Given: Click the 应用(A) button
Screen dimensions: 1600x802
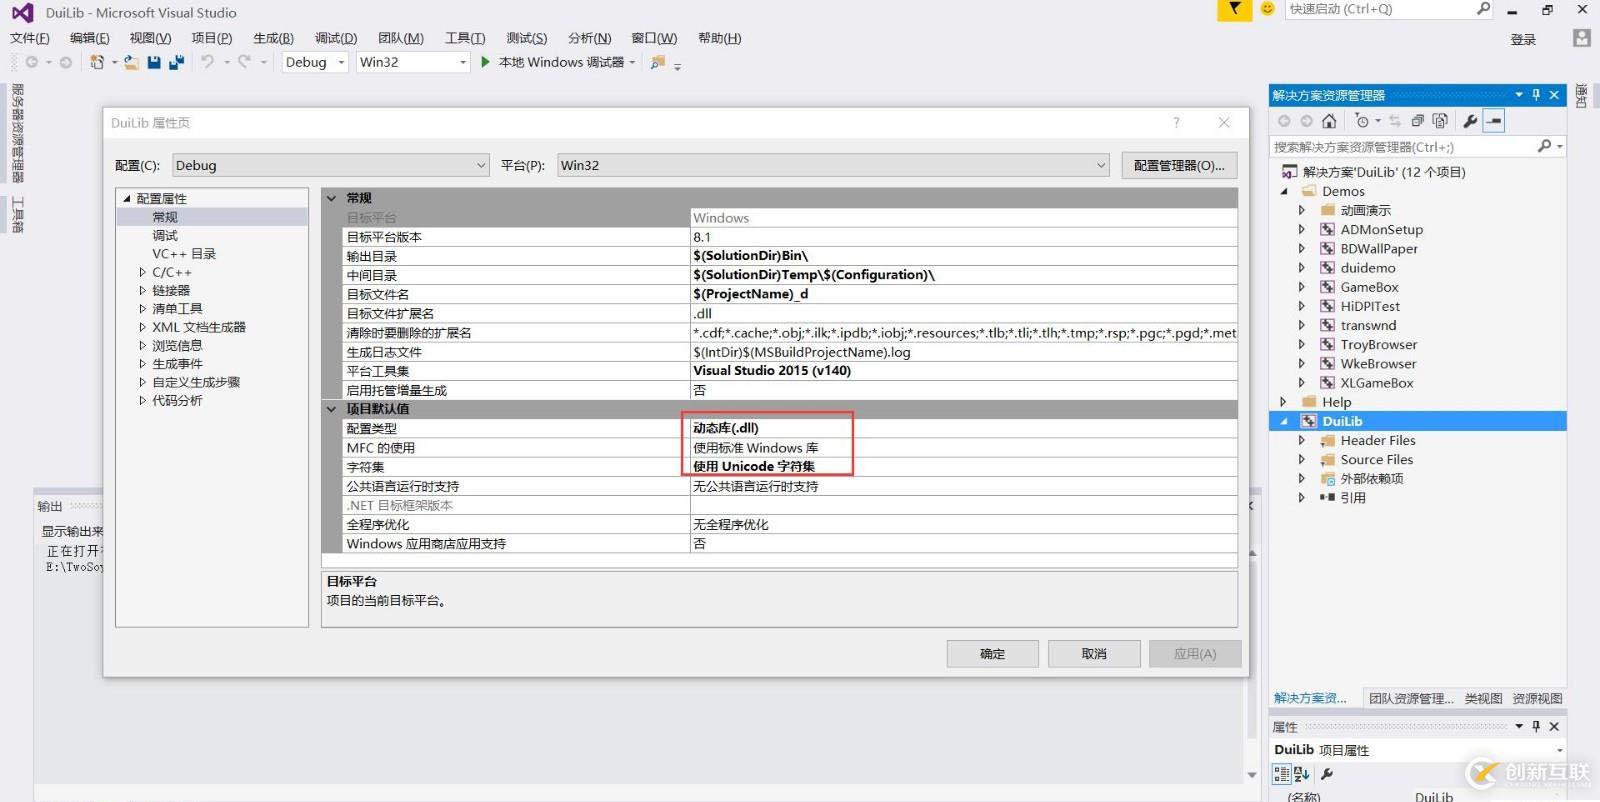Looking at the screenshot, I should (1195, 654).
